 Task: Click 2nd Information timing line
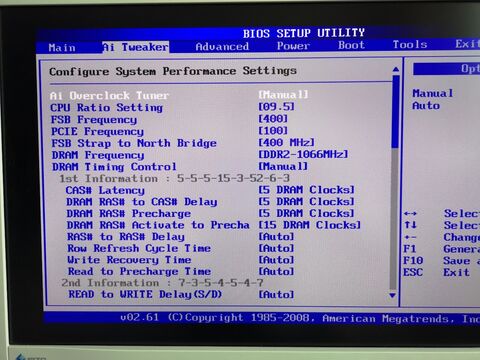[163, 283]
